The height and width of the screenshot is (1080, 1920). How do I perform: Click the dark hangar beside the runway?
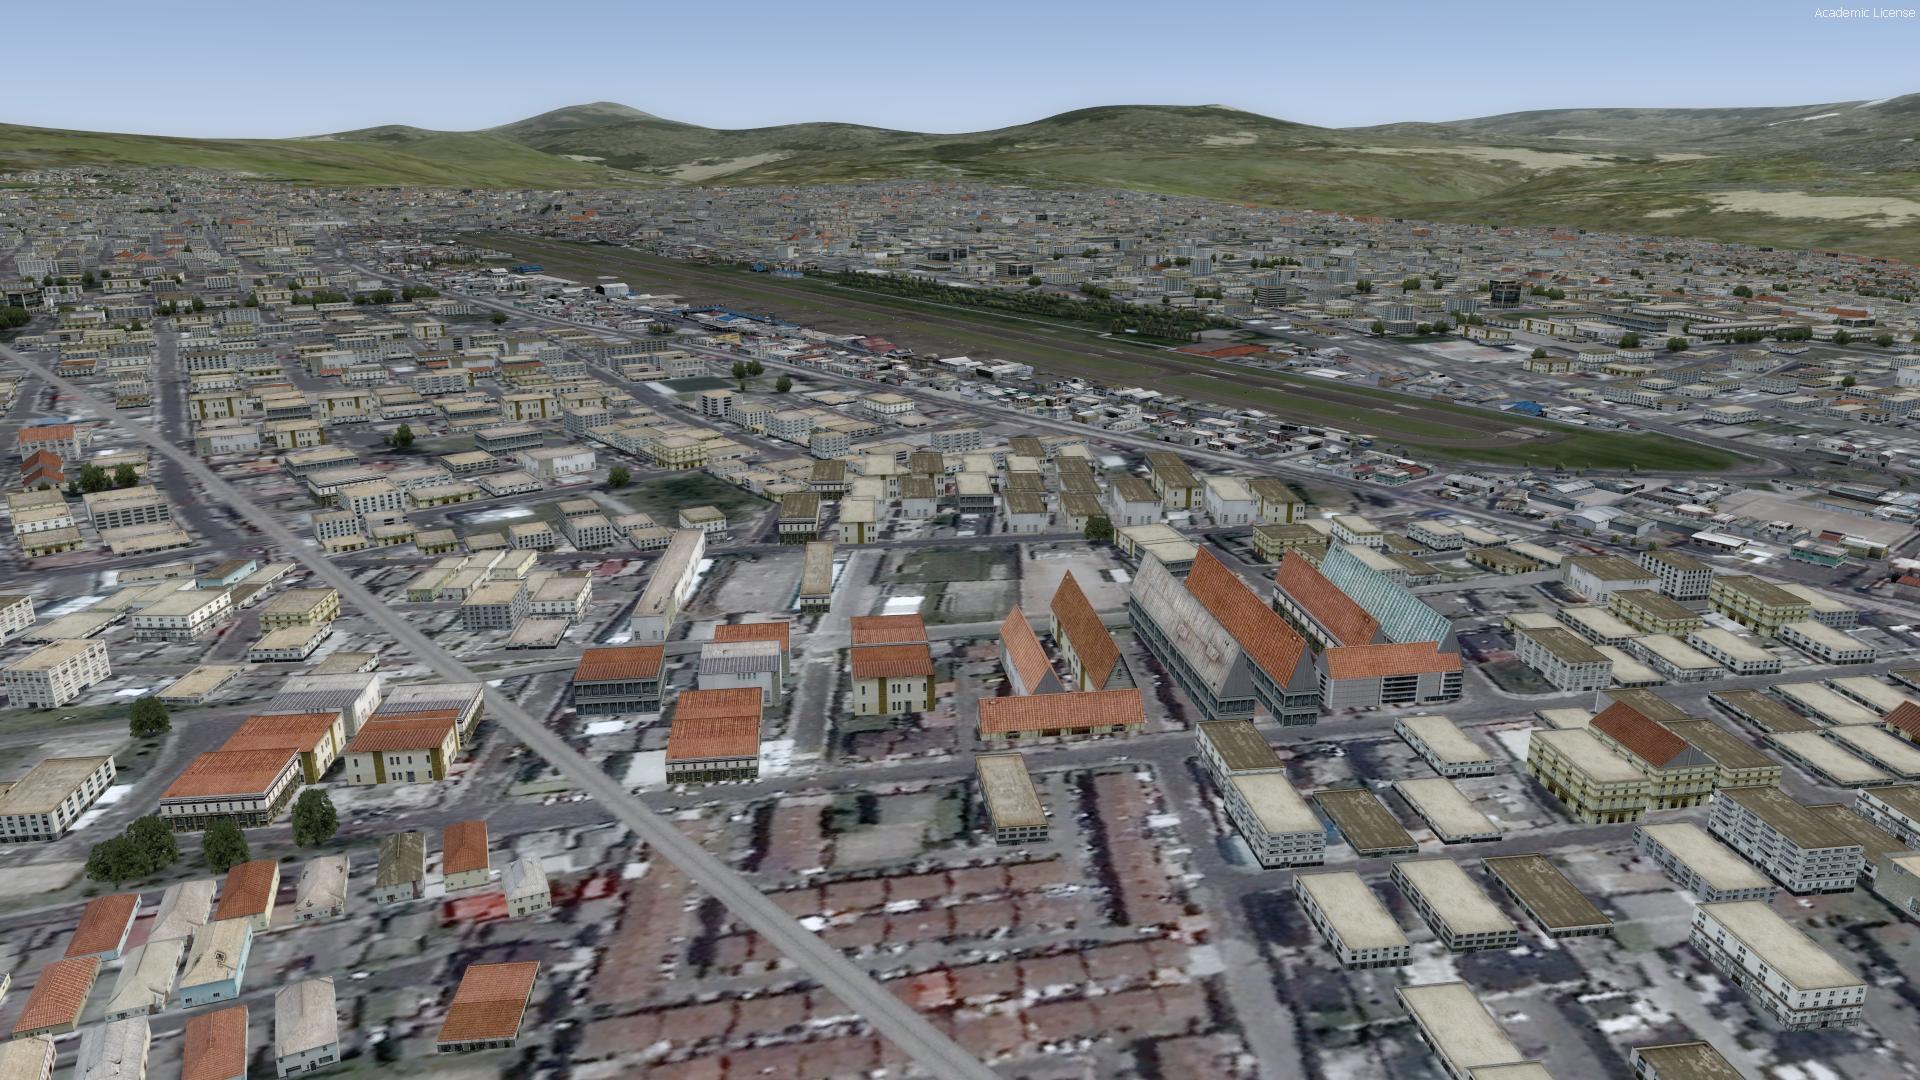611,289
